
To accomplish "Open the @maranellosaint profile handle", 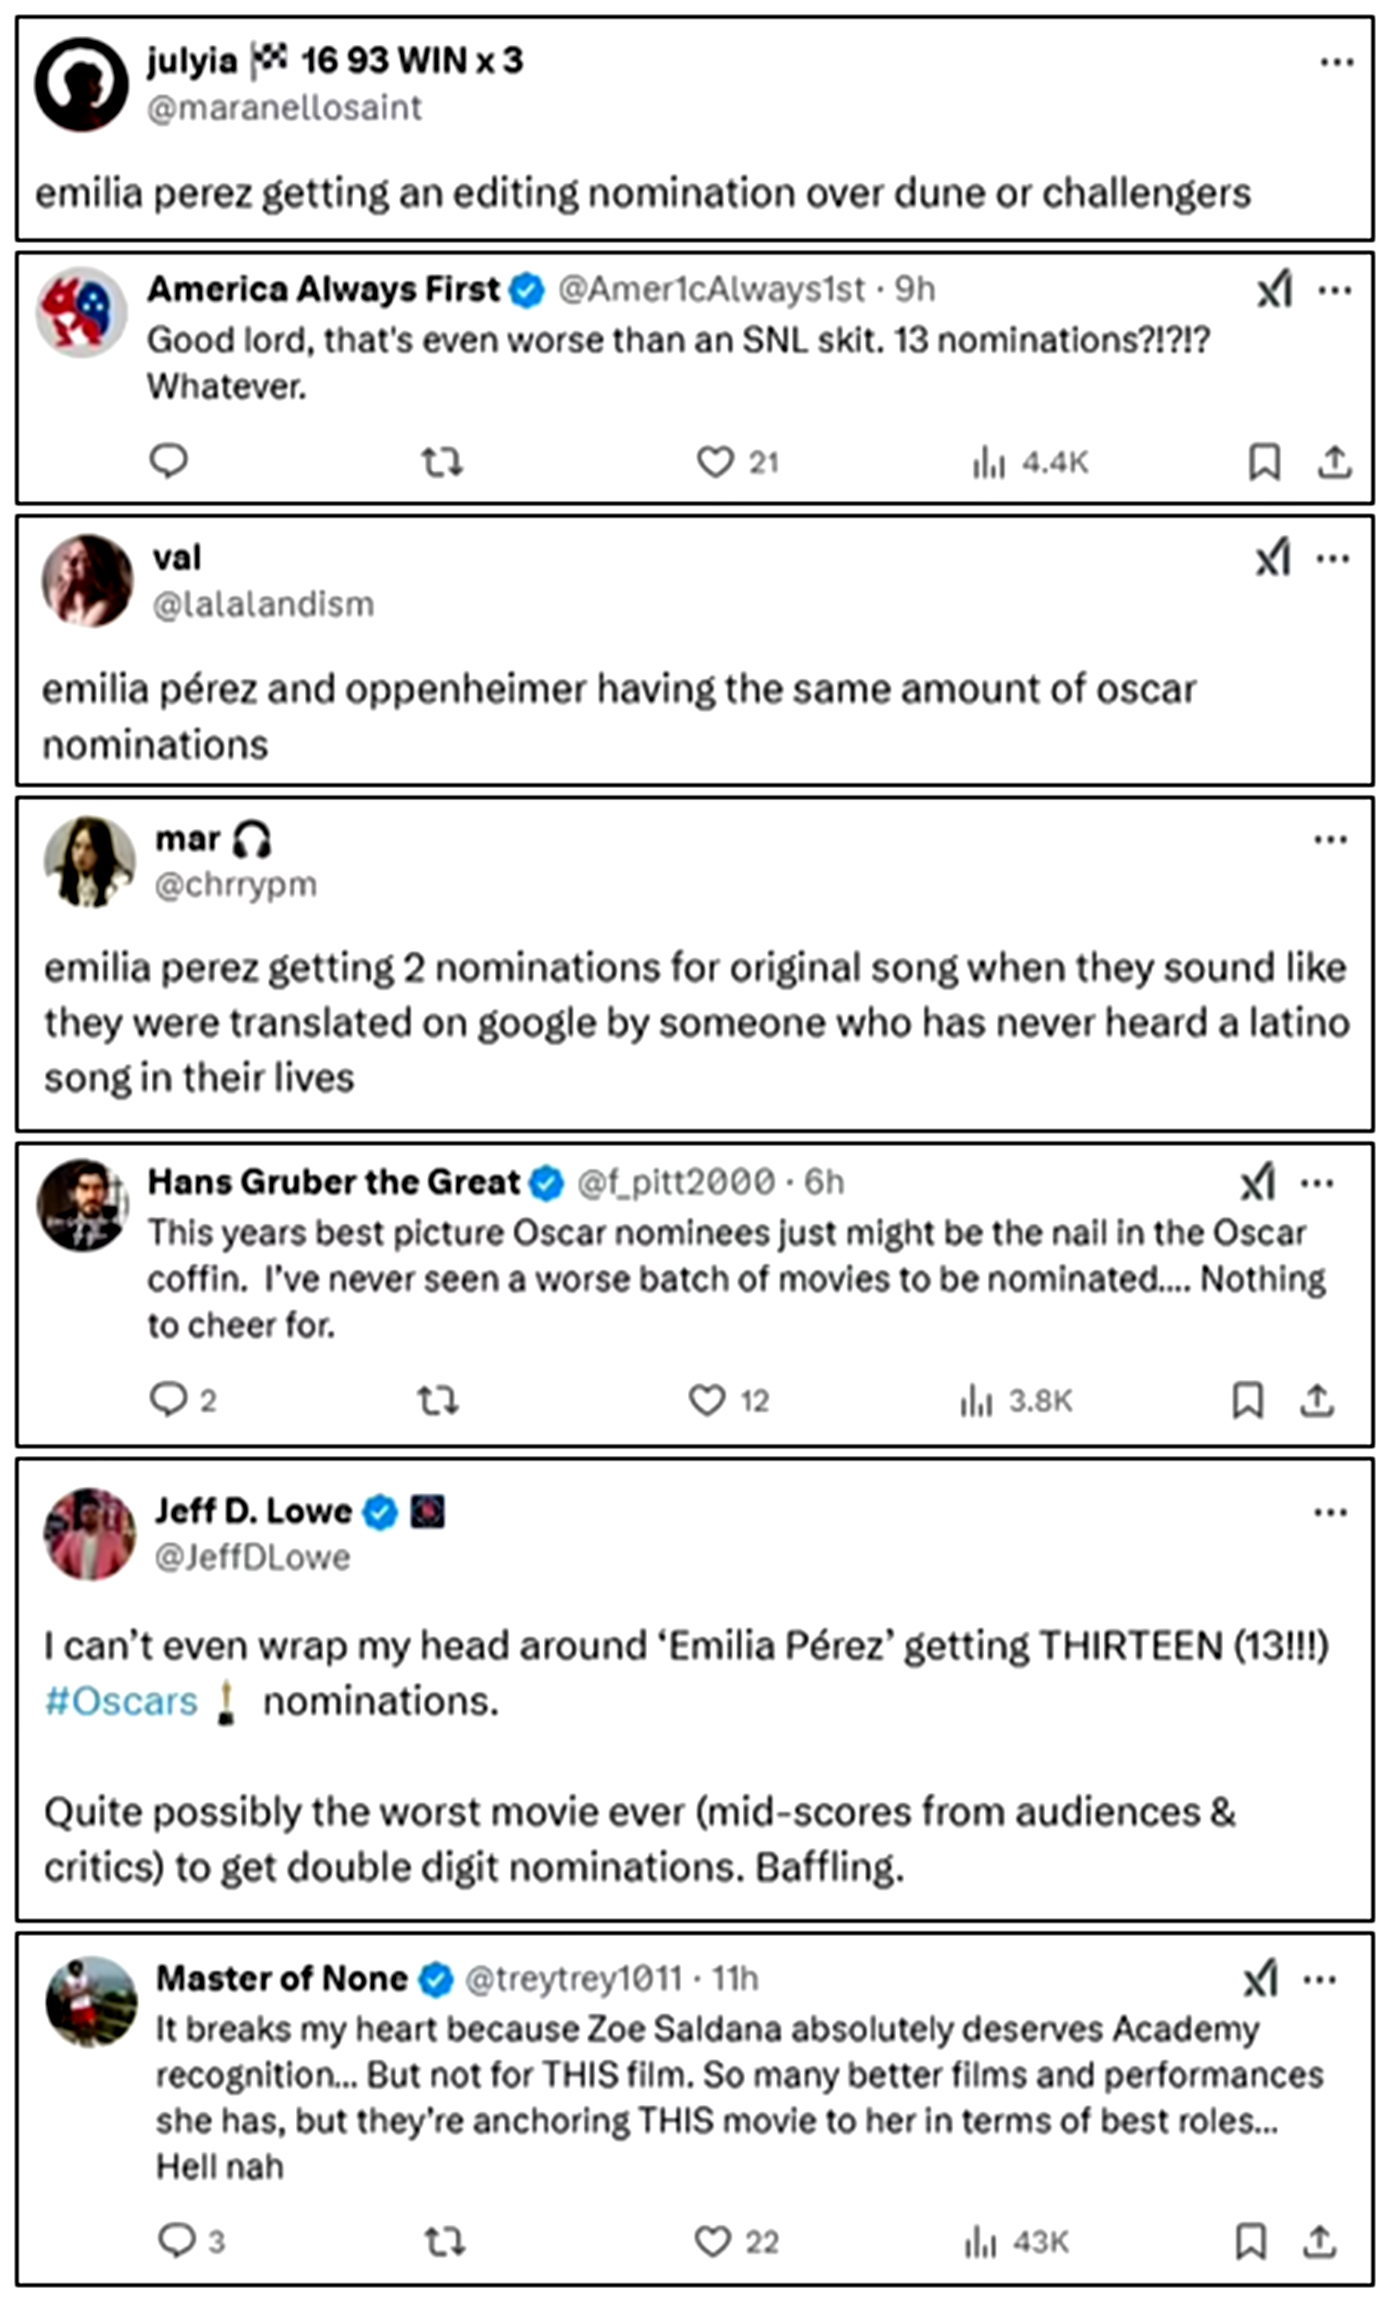I will click(x=284, y=108).
